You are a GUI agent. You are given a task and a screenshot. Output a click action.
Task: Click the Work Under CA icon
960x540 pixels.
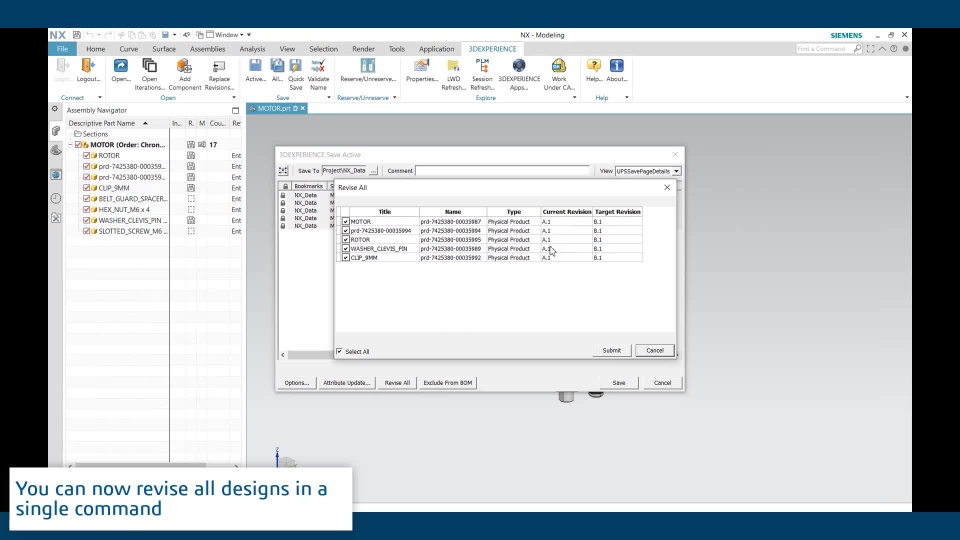(558, 66)
